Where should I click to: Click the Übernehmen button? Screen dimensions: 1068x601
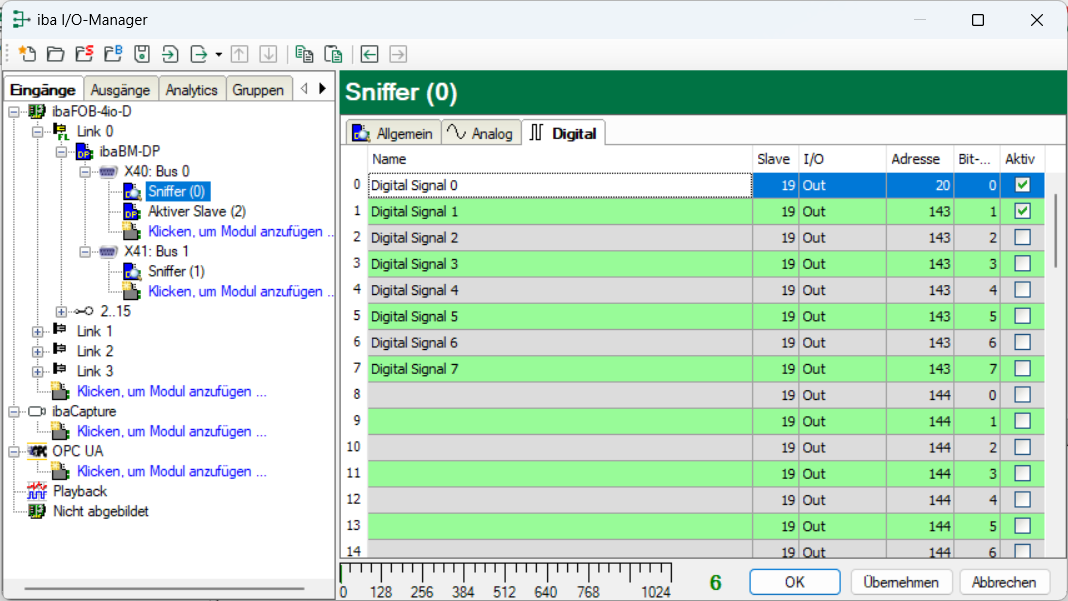[x=900, y=582]
